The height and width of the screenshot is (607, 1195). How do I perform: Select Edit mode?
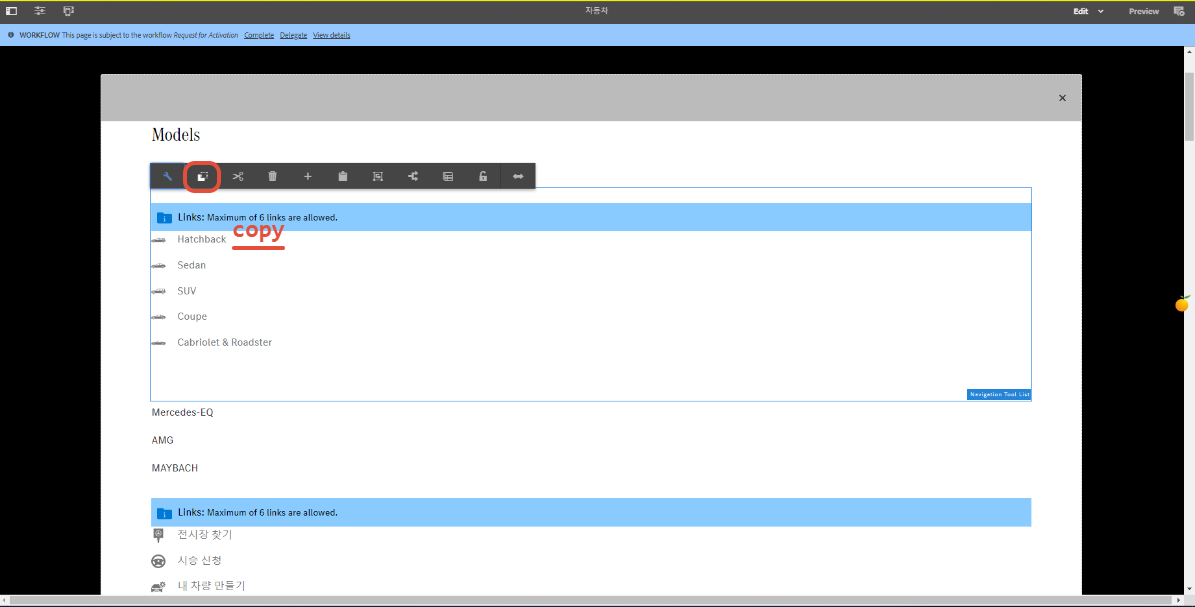pyautogui.click(x=1081, y=11)
